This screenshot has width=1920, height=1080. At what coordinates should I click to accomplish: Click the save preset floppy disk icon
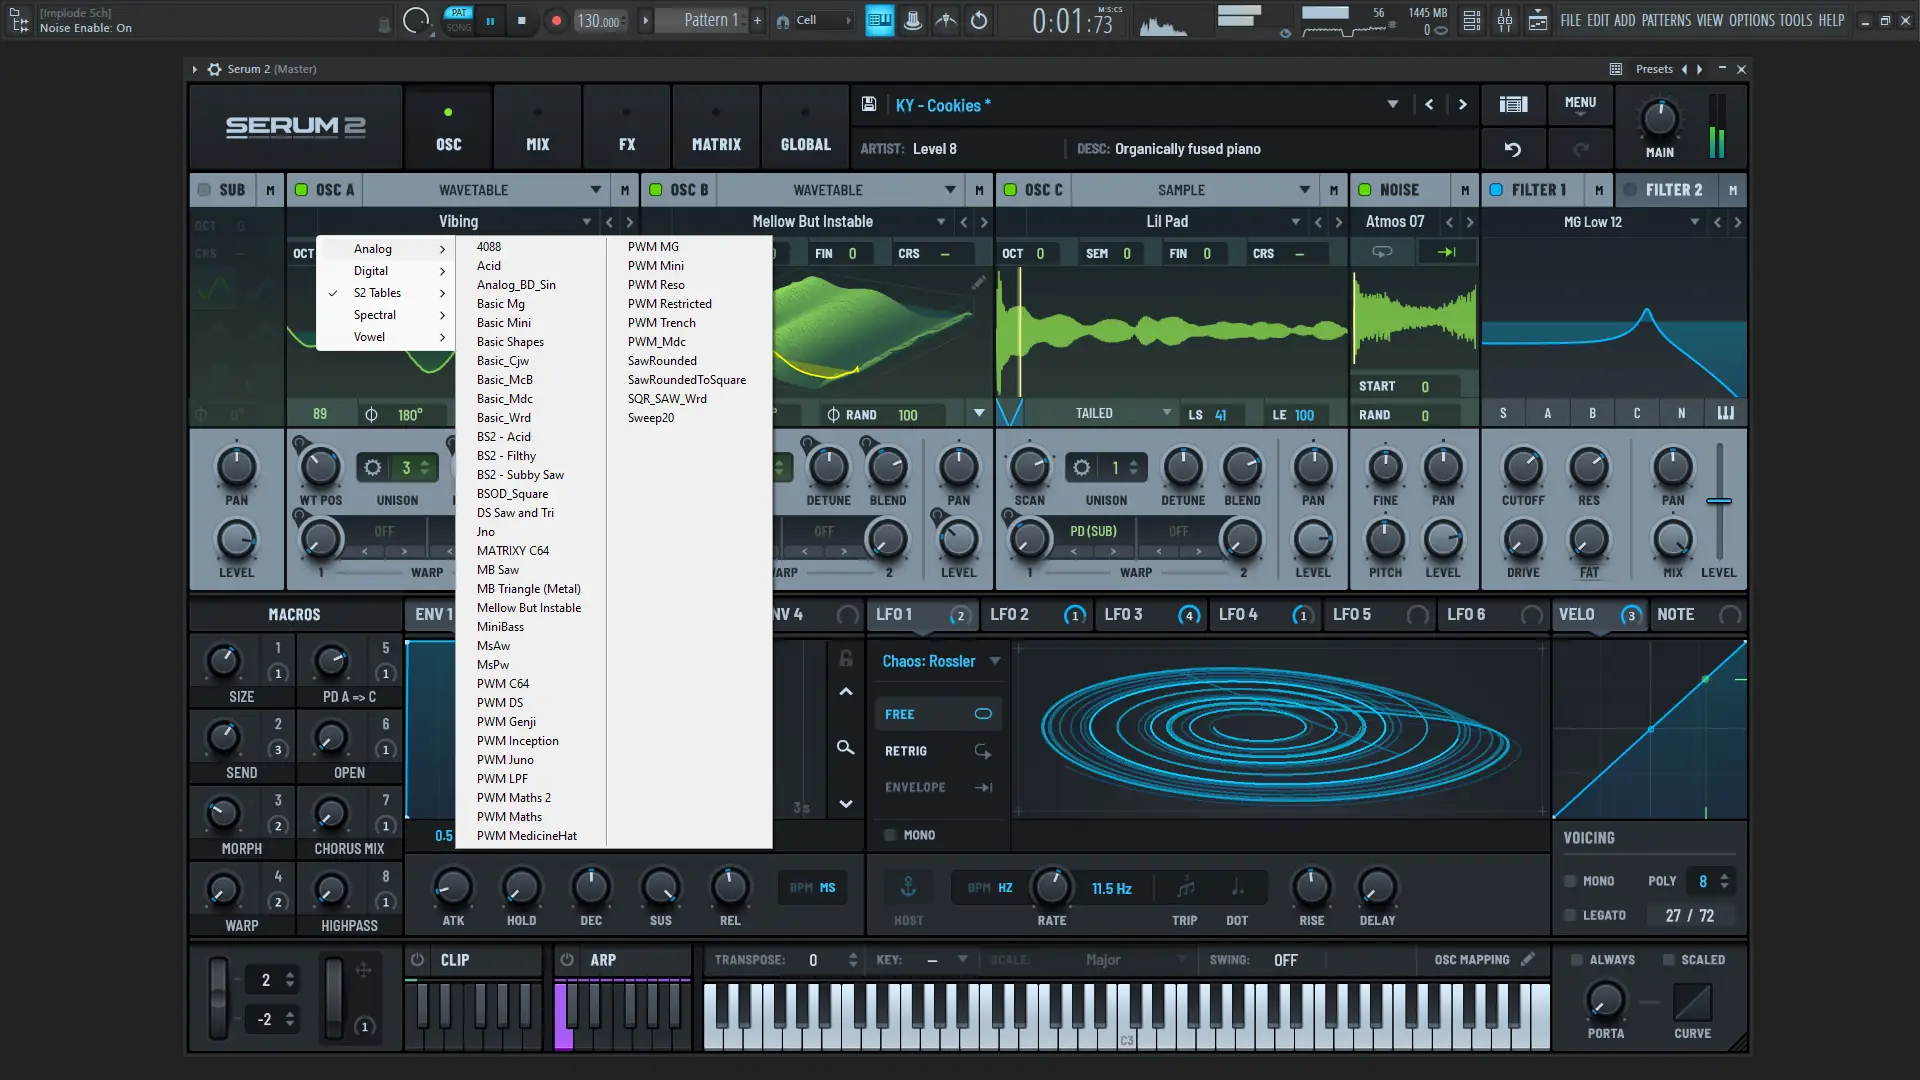(x=869, y=104)
